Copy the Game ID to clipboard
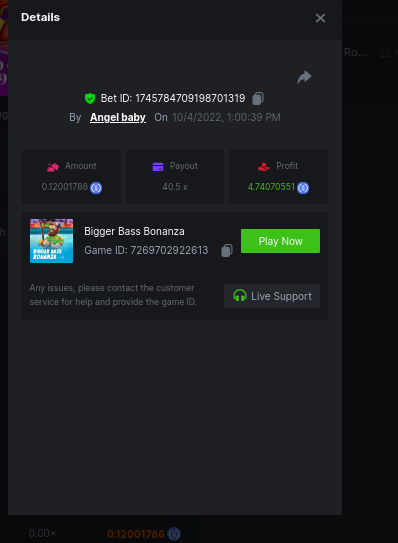 (227, 250)
